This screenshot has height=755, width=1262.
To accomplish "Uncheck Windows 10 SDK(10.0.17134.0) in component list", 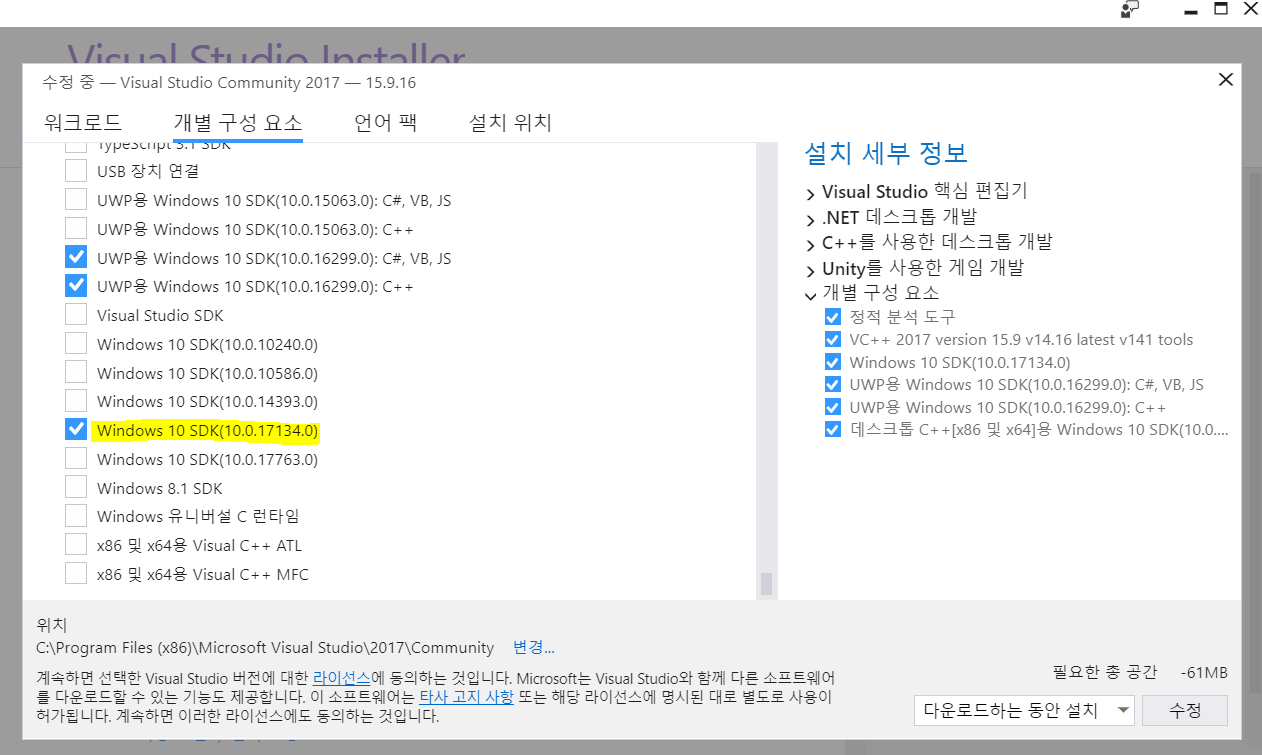I will point(76,430).
